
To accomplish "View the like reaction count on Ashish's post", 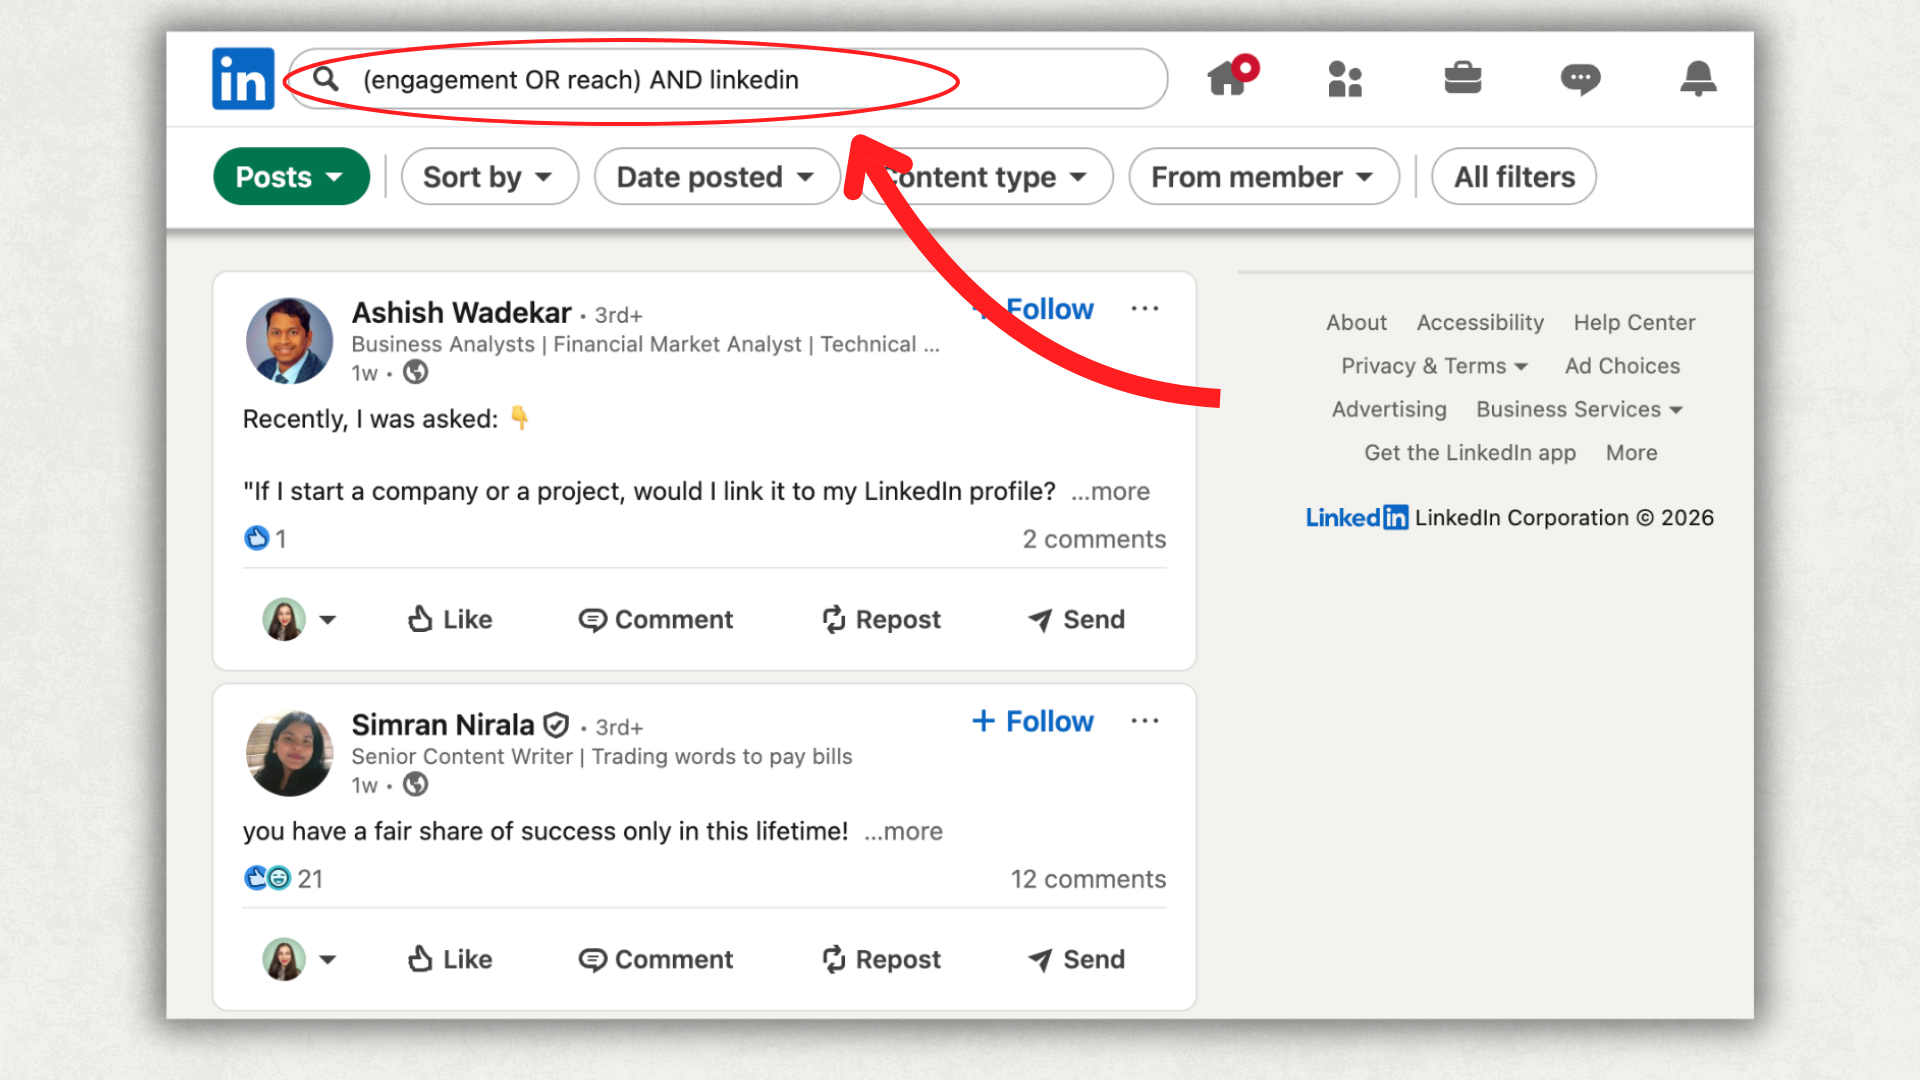I will click(x=266, y=539).
